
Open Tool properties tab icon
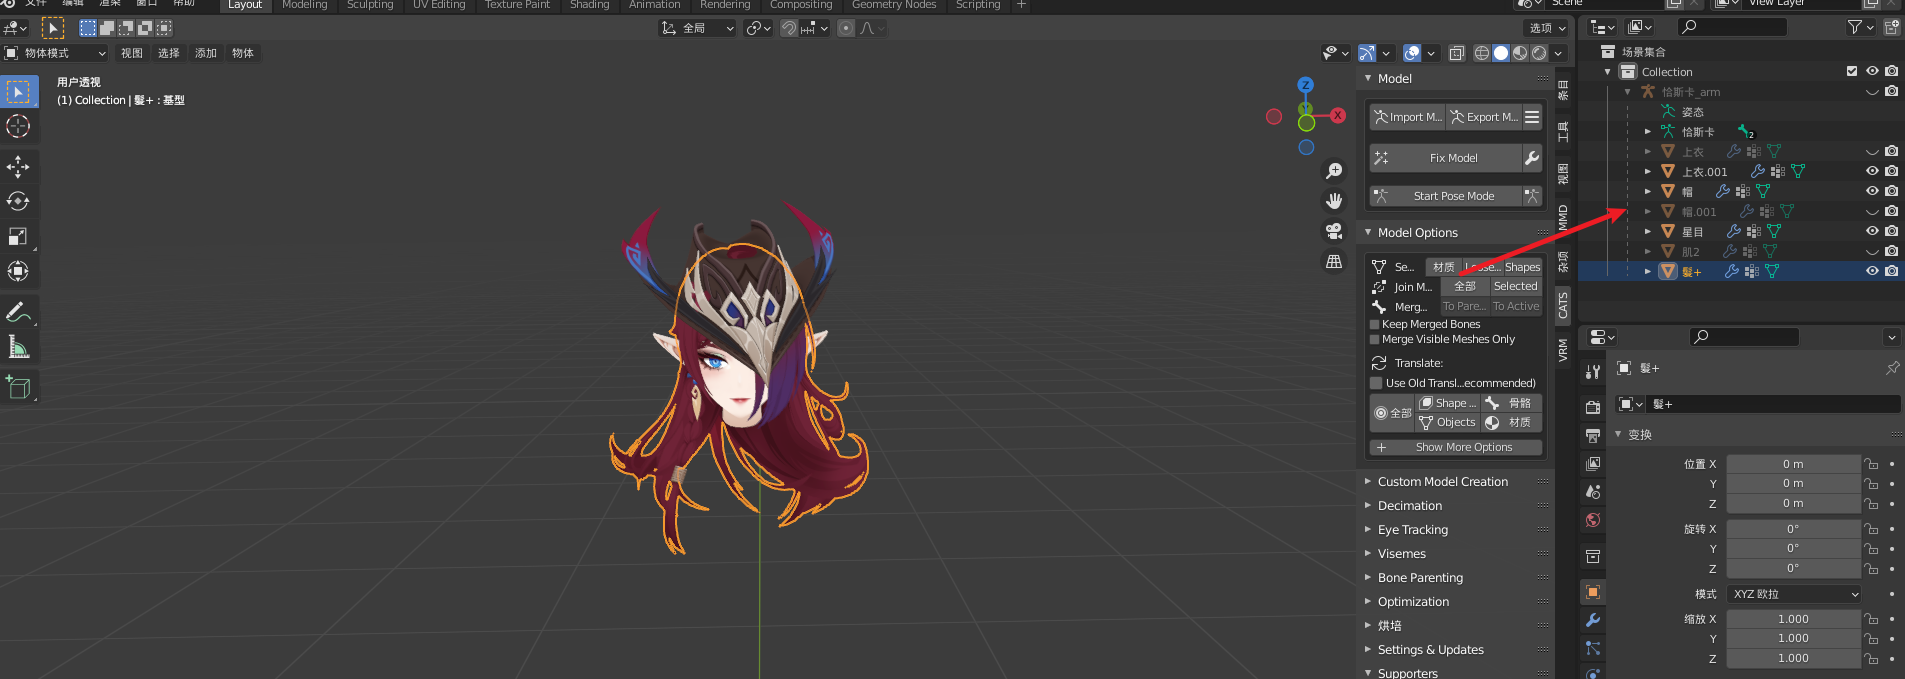(x=1593, y=371)
